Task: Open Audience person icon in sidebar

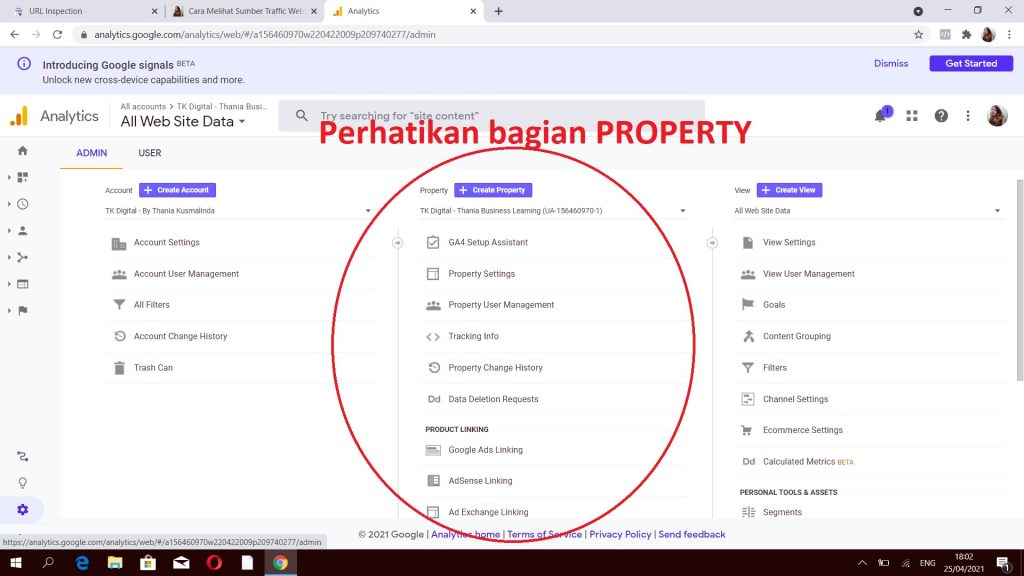Action: coord(23,231)
